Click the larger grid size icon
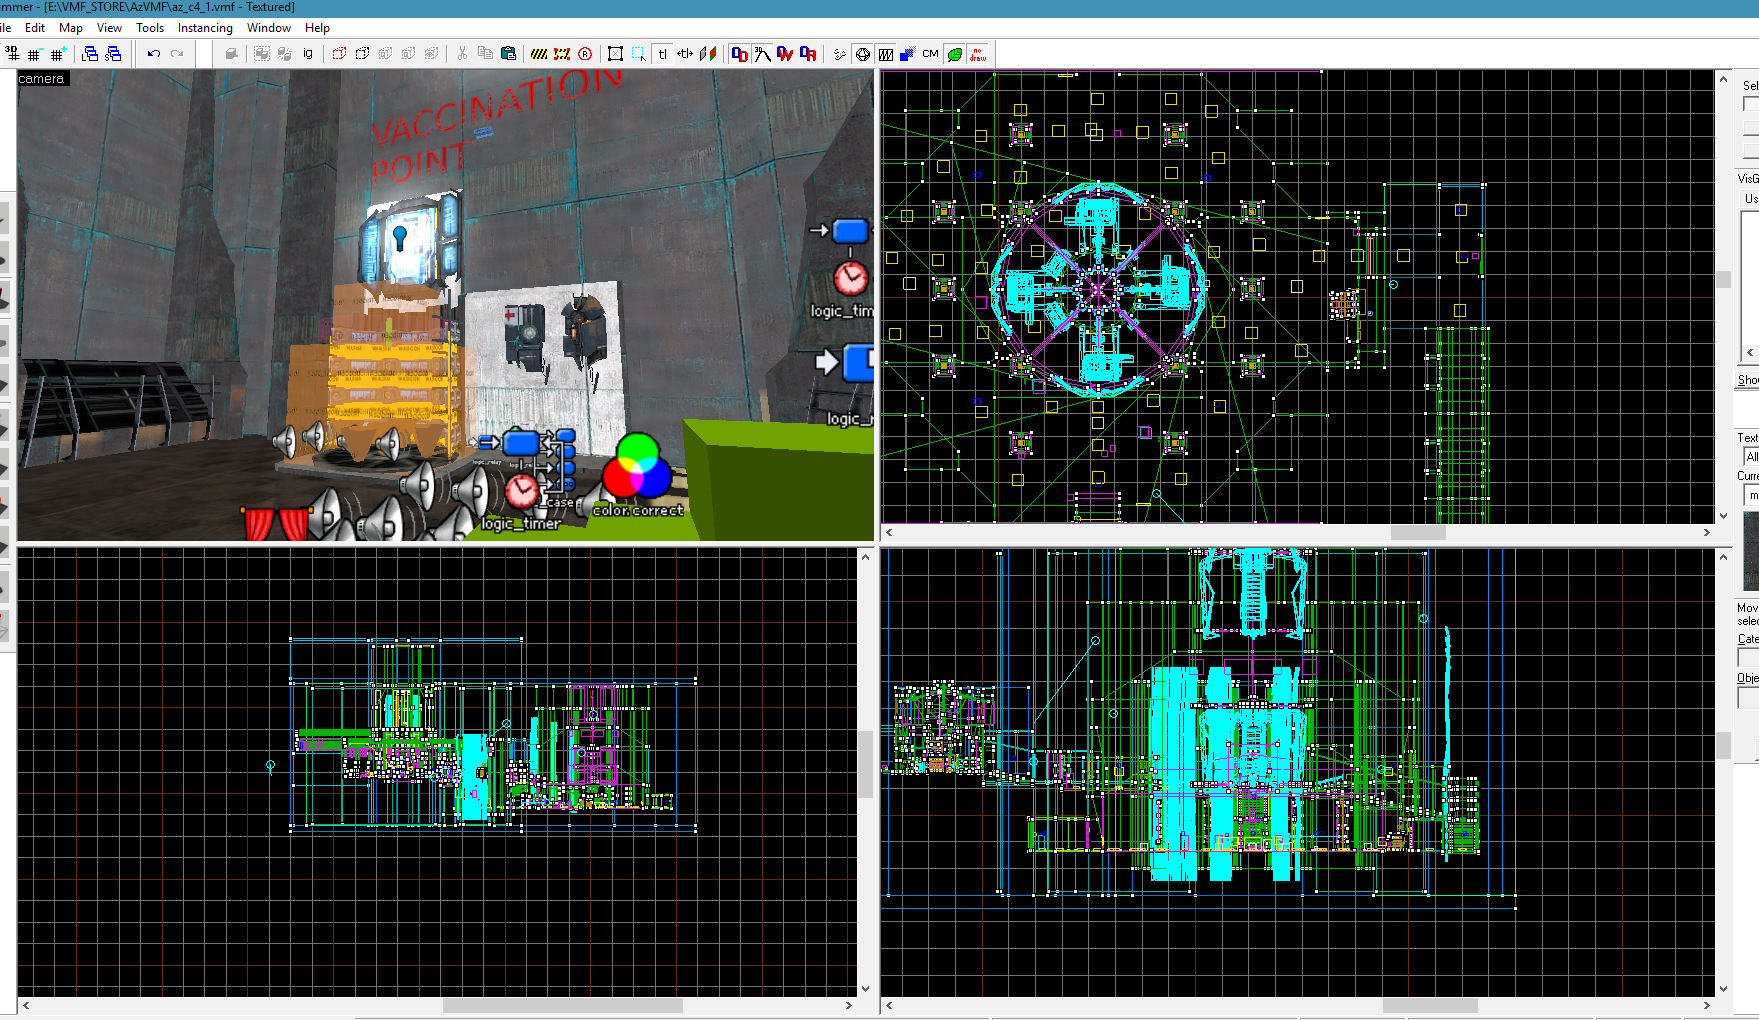 coord(58,54)
